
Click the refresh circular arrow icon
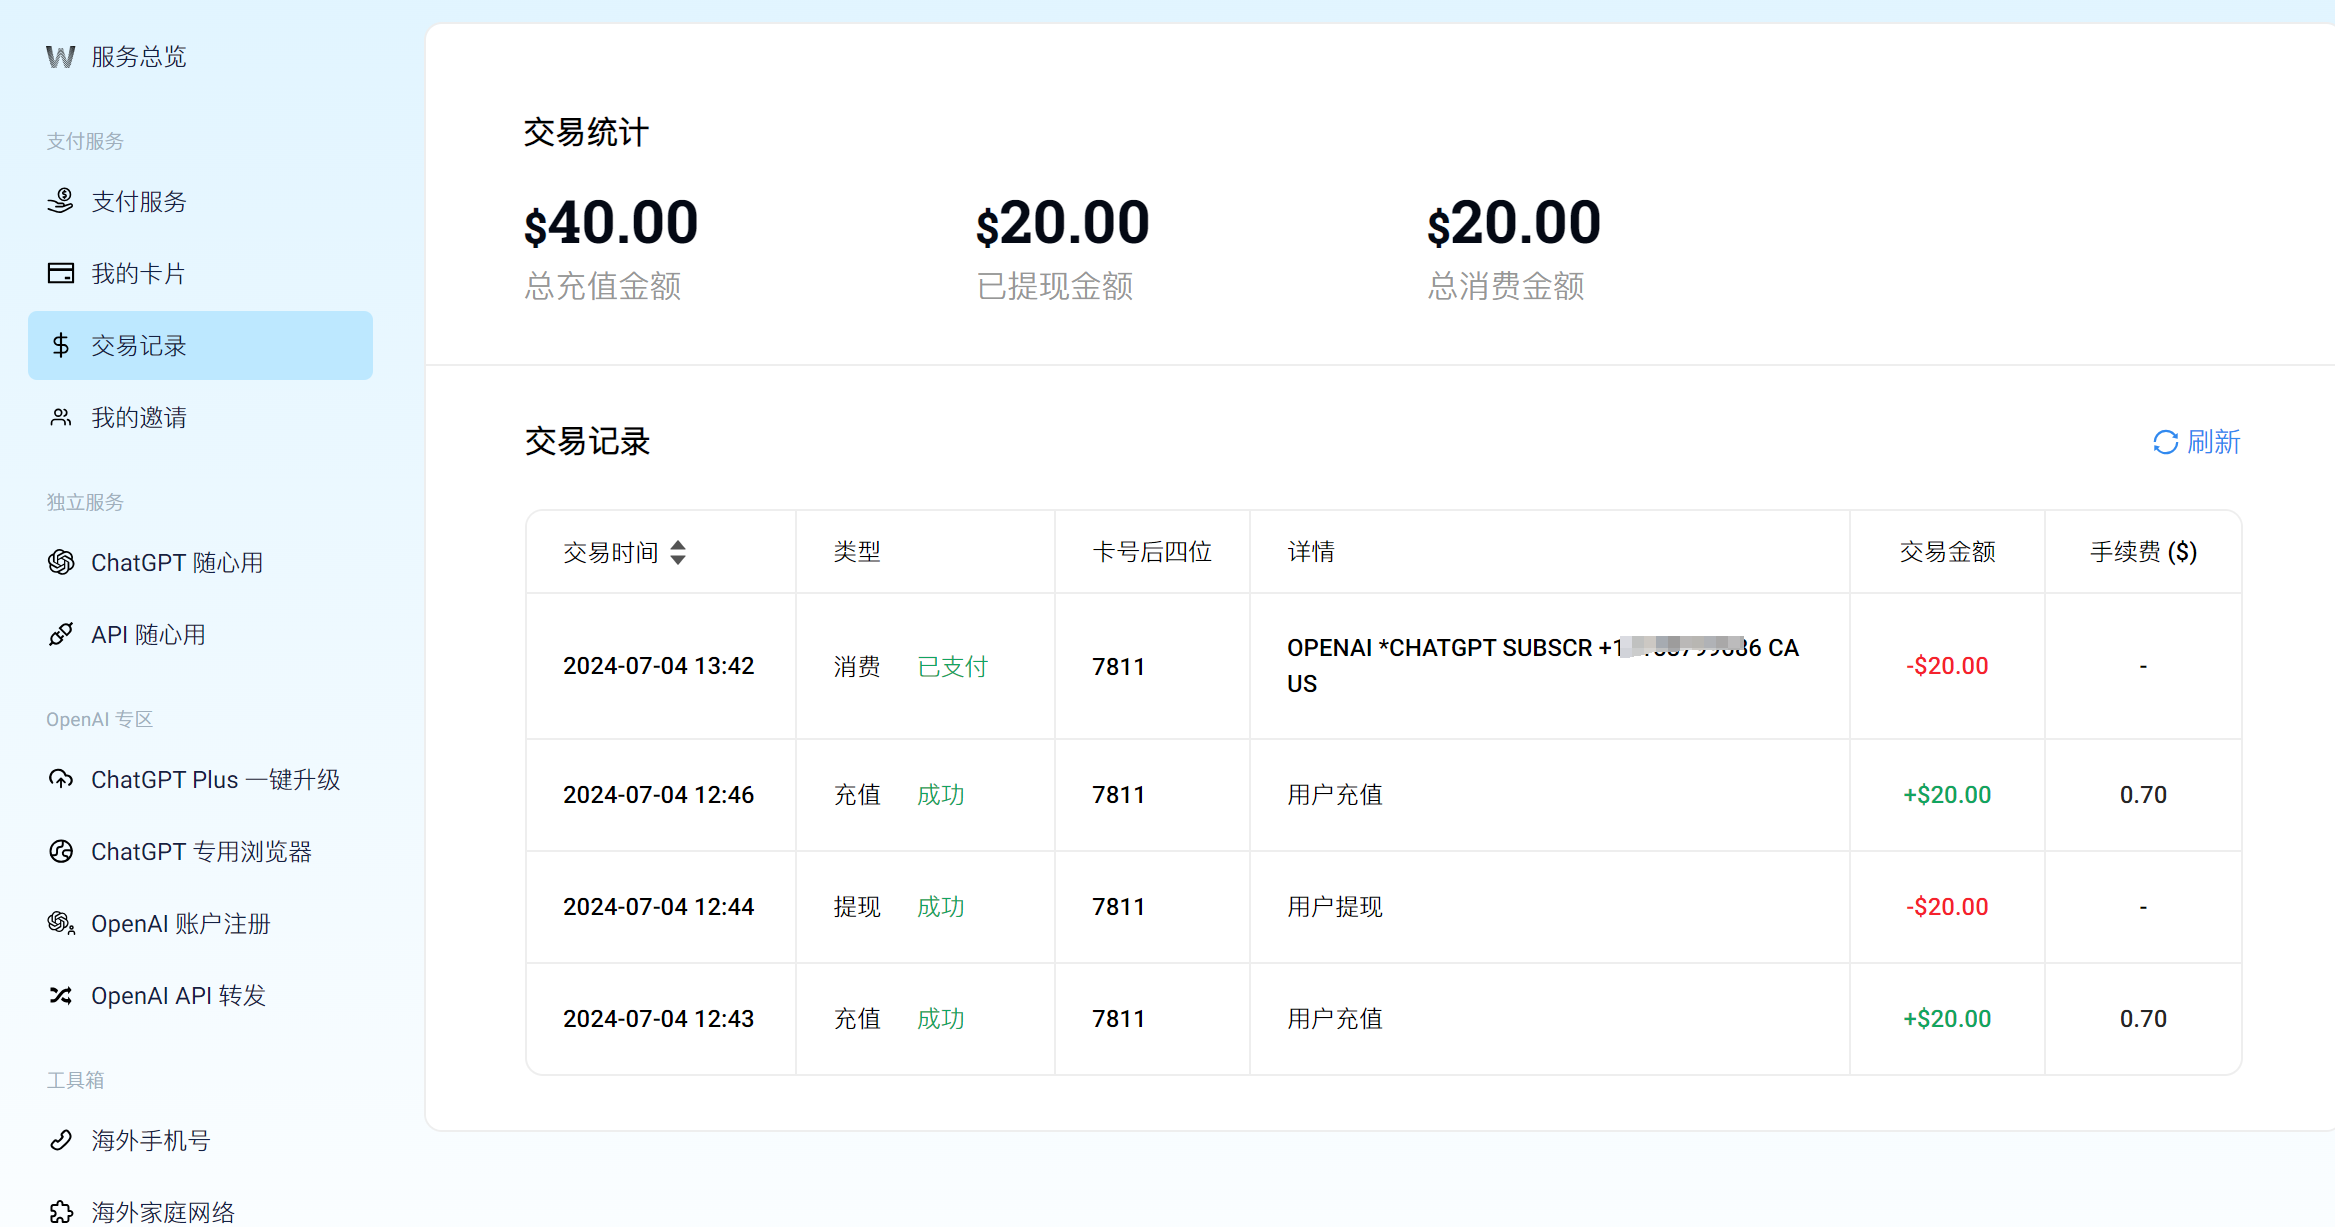click(x=2165, y=442)
